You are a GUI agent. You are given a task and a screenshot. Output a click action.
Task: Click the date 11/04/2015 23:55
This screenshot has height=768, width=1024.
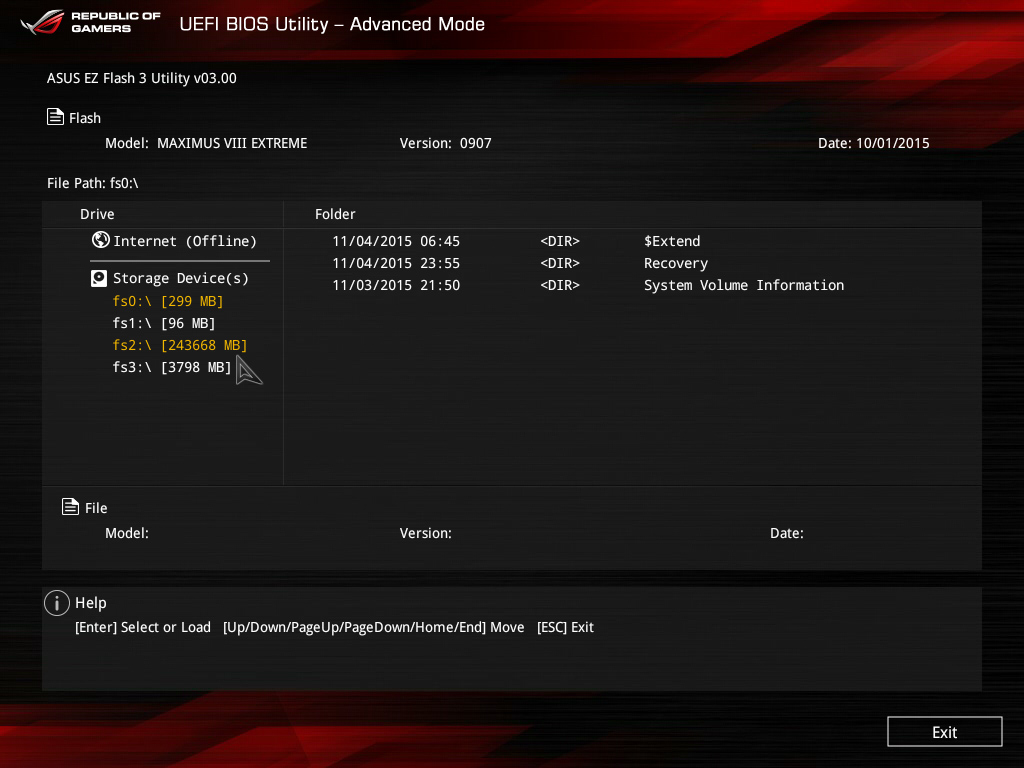(x=396, y=263)
